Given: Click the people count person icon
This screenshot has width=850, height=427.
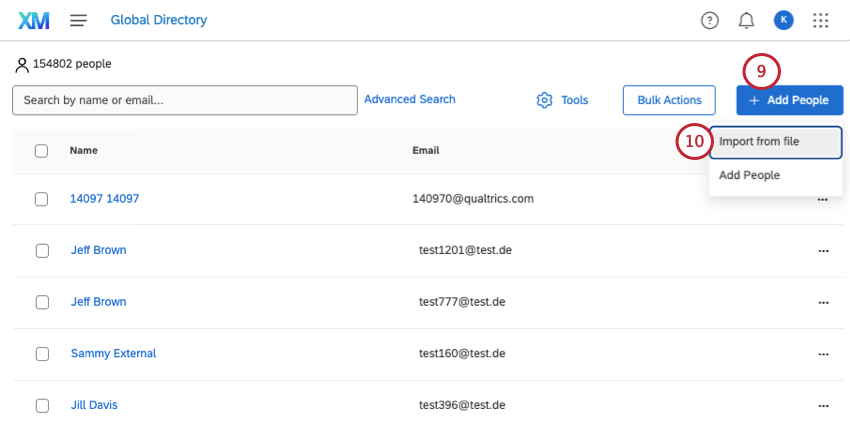Looking at the screenshot, I should point(22,65).
